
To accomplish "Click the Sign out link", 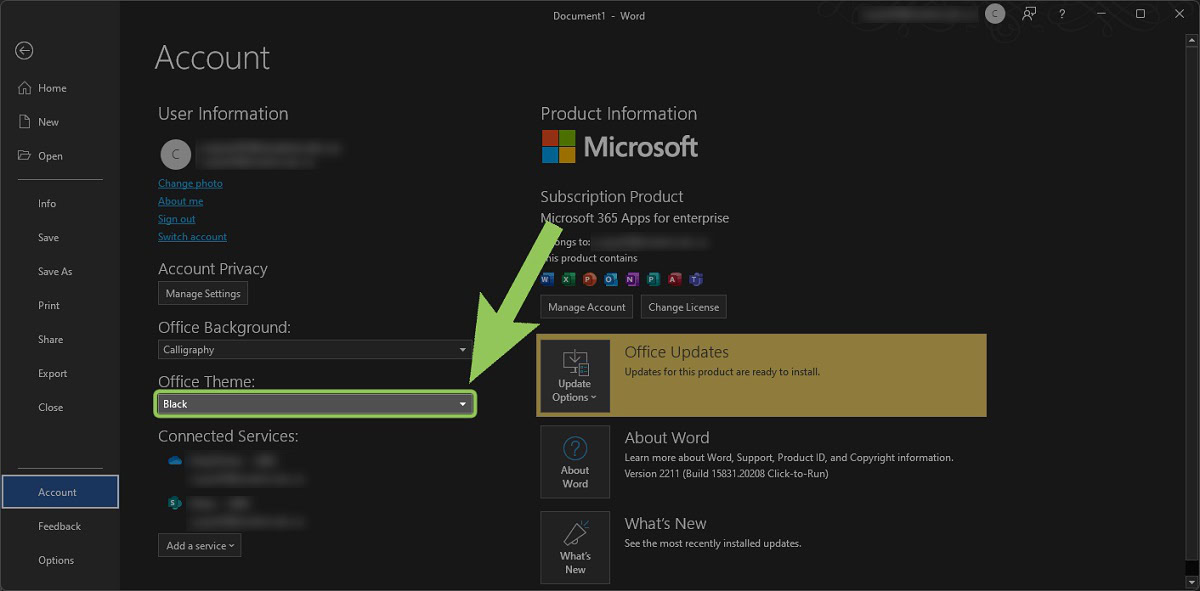I will 177,219.
